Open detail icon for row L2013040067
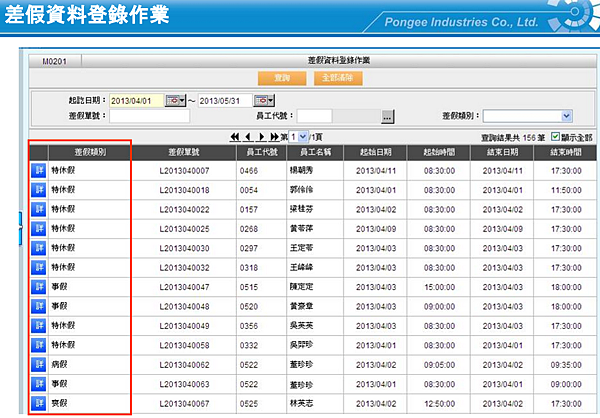Viewport: 600px width, 418px height. point(39,403)
